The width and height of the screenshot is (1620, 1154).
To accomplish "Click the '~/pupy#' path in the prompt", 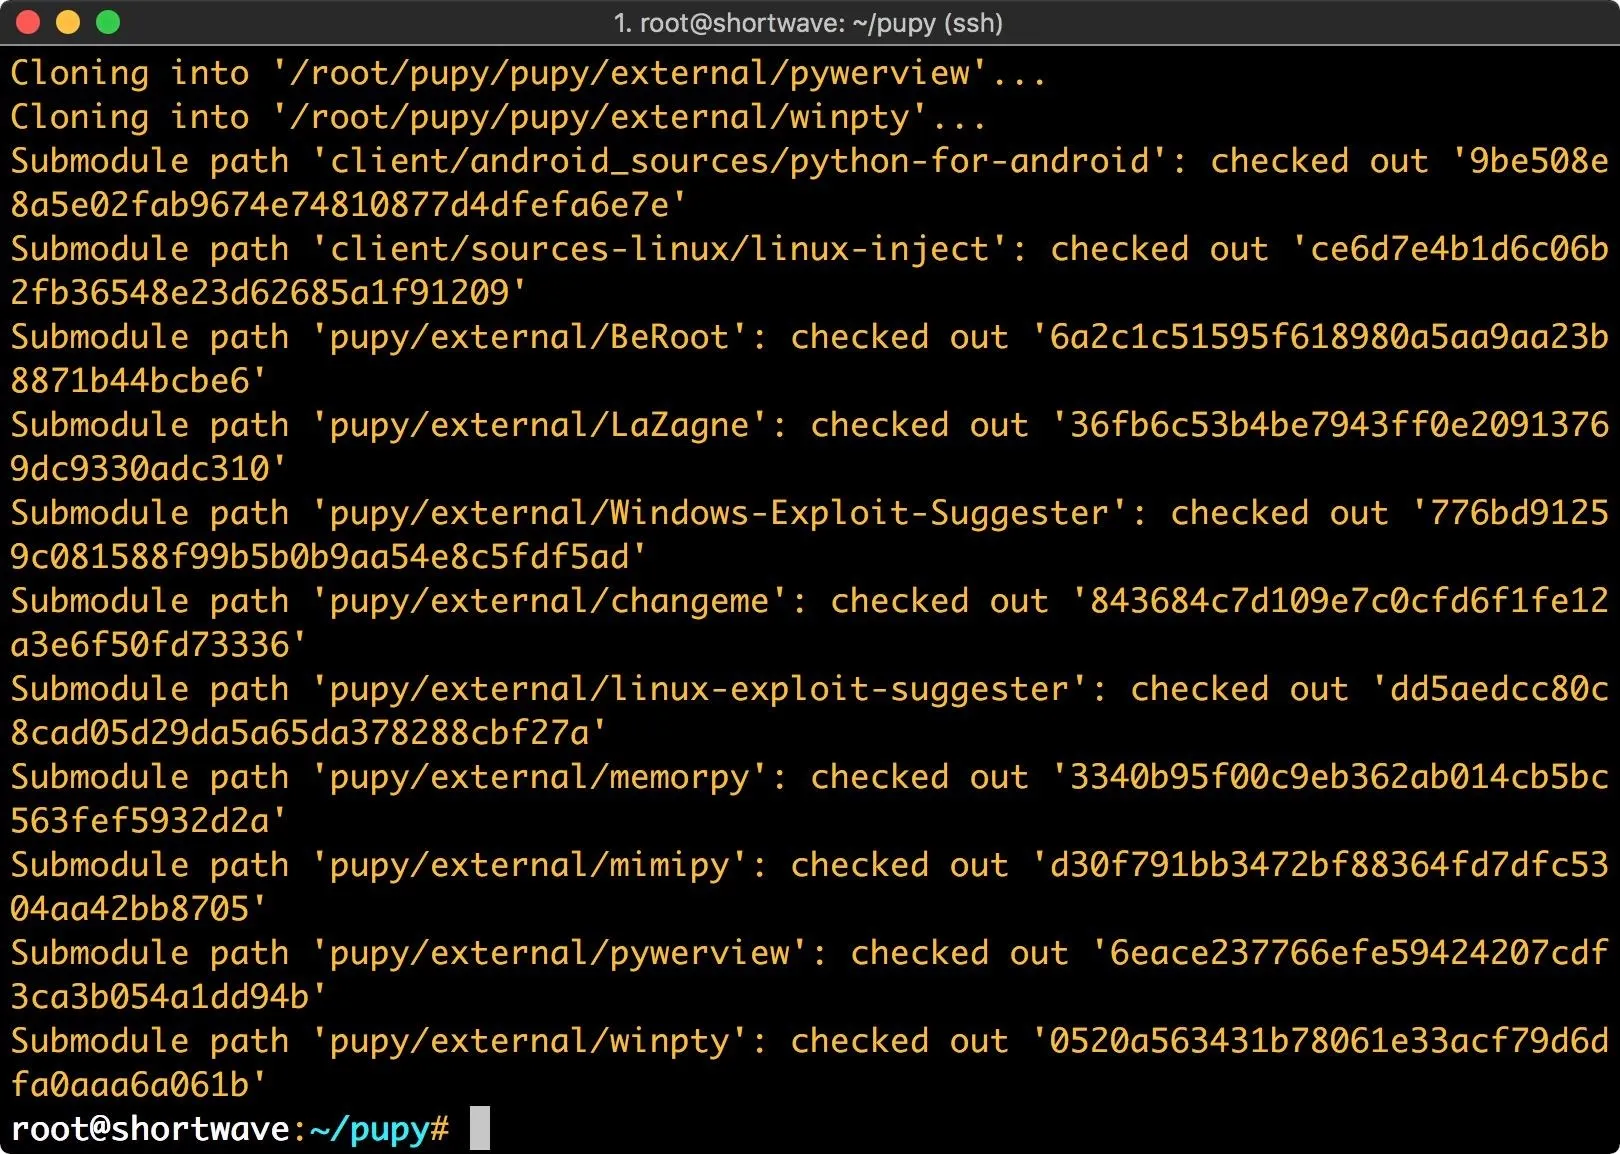I will coord(380,1129).
